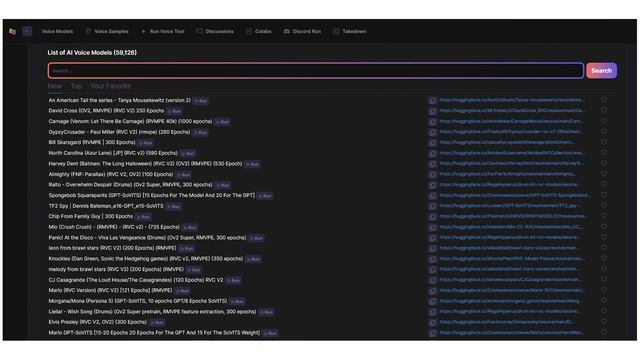The image size is (640, 360).
Task: Copy the link for An American Tail model
Action: click(433, 100)
